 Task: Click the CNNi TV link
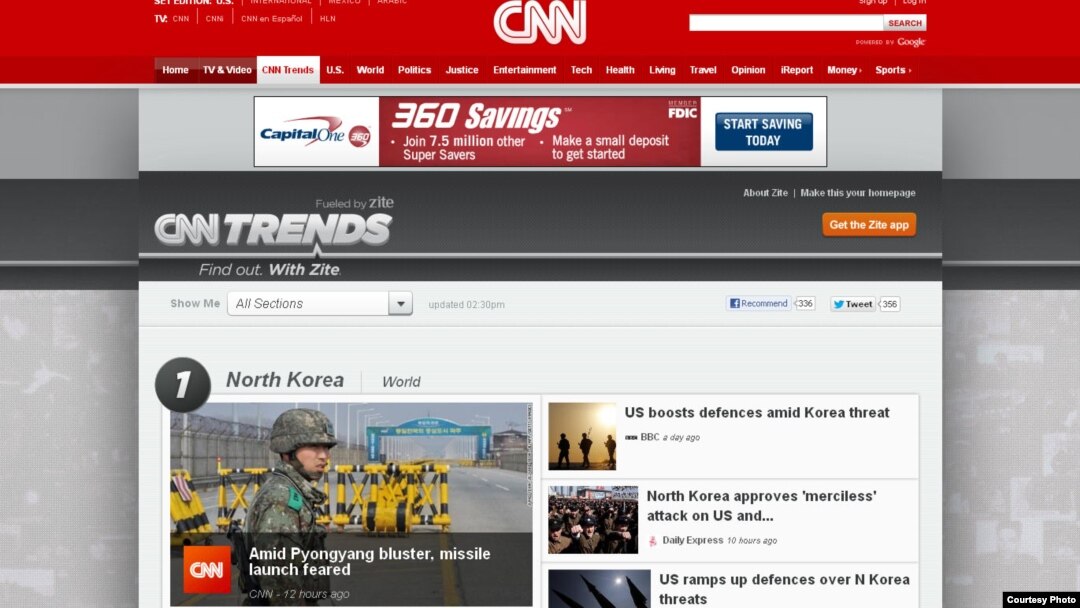click(x=214, y=19)
